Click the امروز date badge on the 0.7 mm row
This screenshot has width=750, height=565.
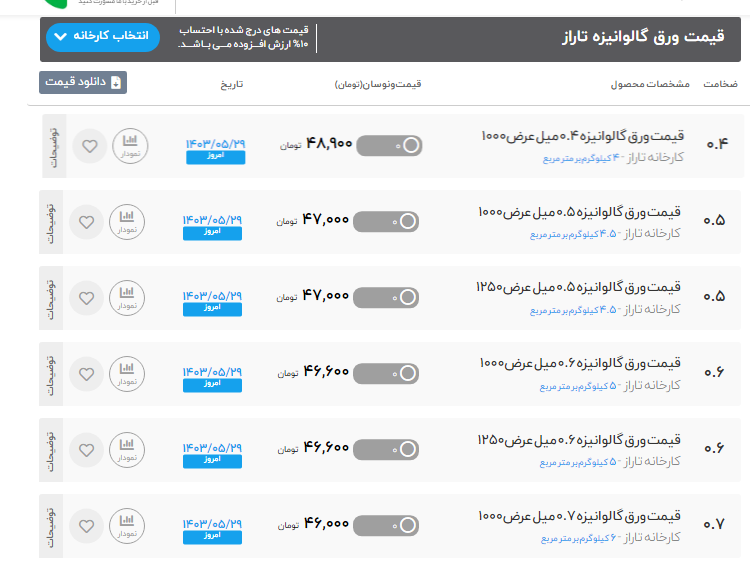tap(212, 536)
